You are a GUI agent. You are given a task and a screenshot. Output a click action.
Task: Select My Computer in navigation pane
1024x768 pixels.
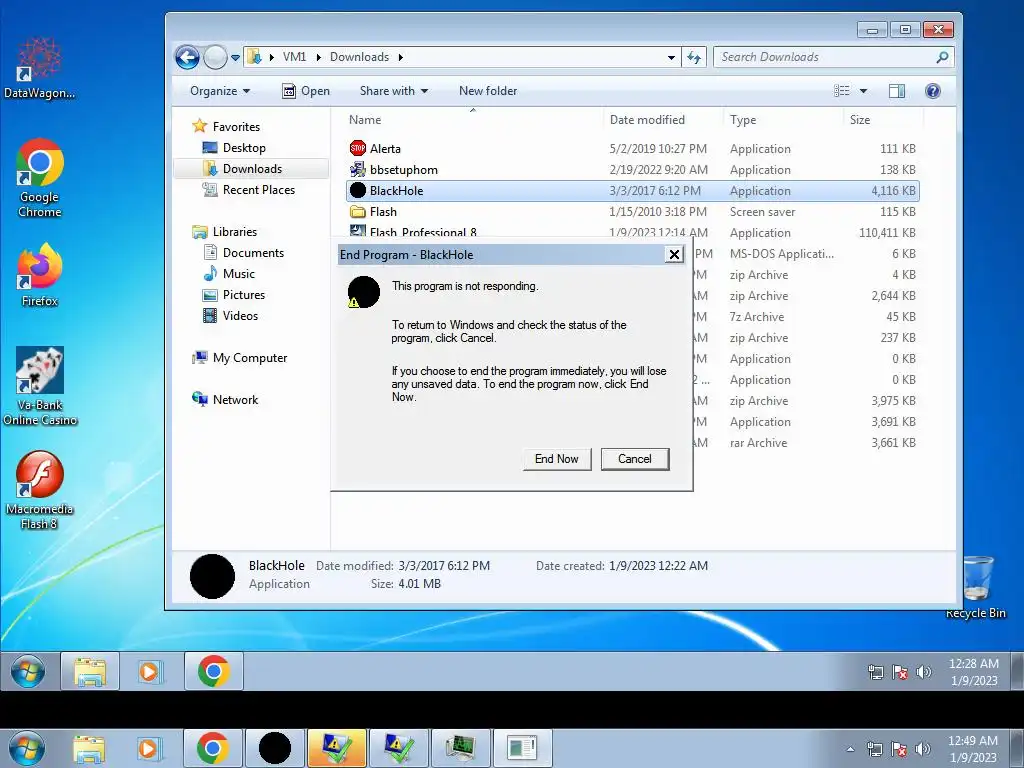[x=240, y=358]
